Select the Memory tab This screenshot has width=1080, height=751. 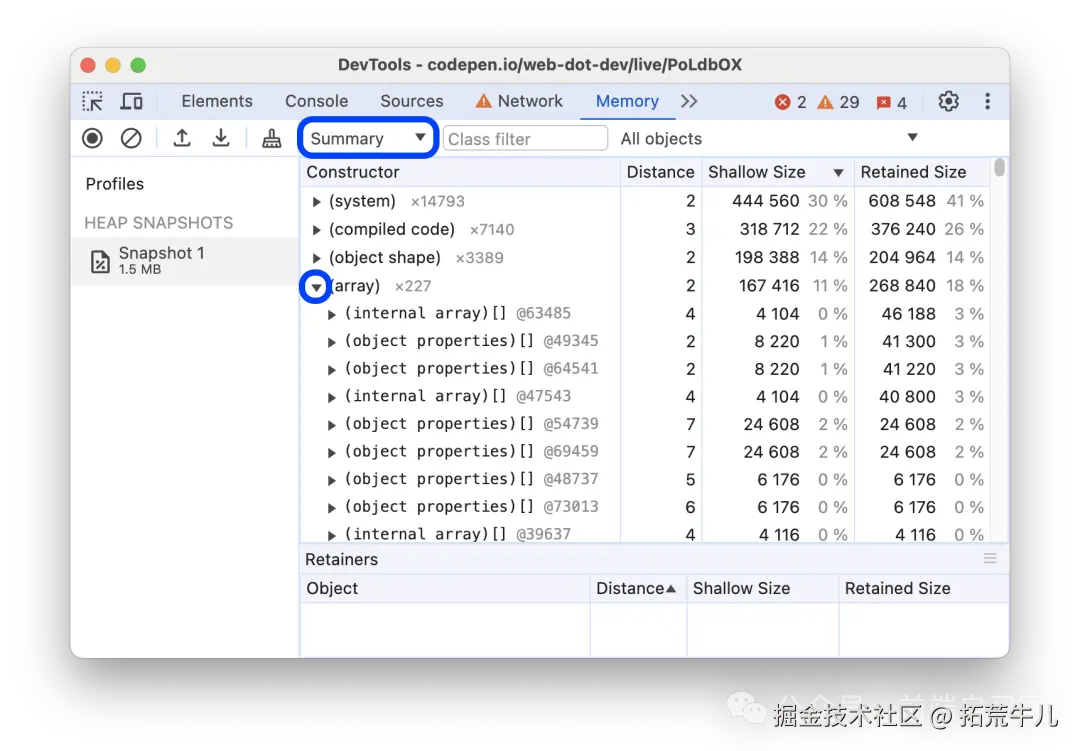[x=627, y=101]
